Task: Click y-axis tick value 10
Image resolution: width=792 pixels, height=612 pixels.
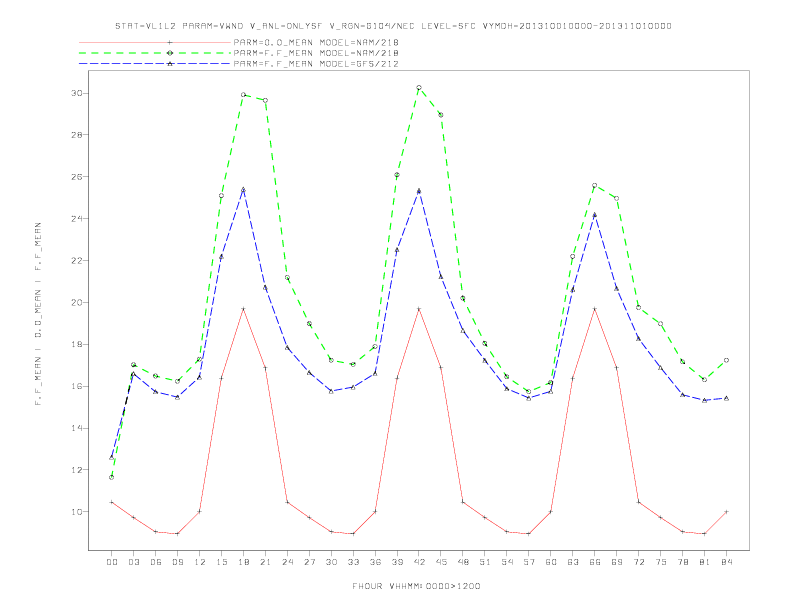Action: (x=76, y=512)
